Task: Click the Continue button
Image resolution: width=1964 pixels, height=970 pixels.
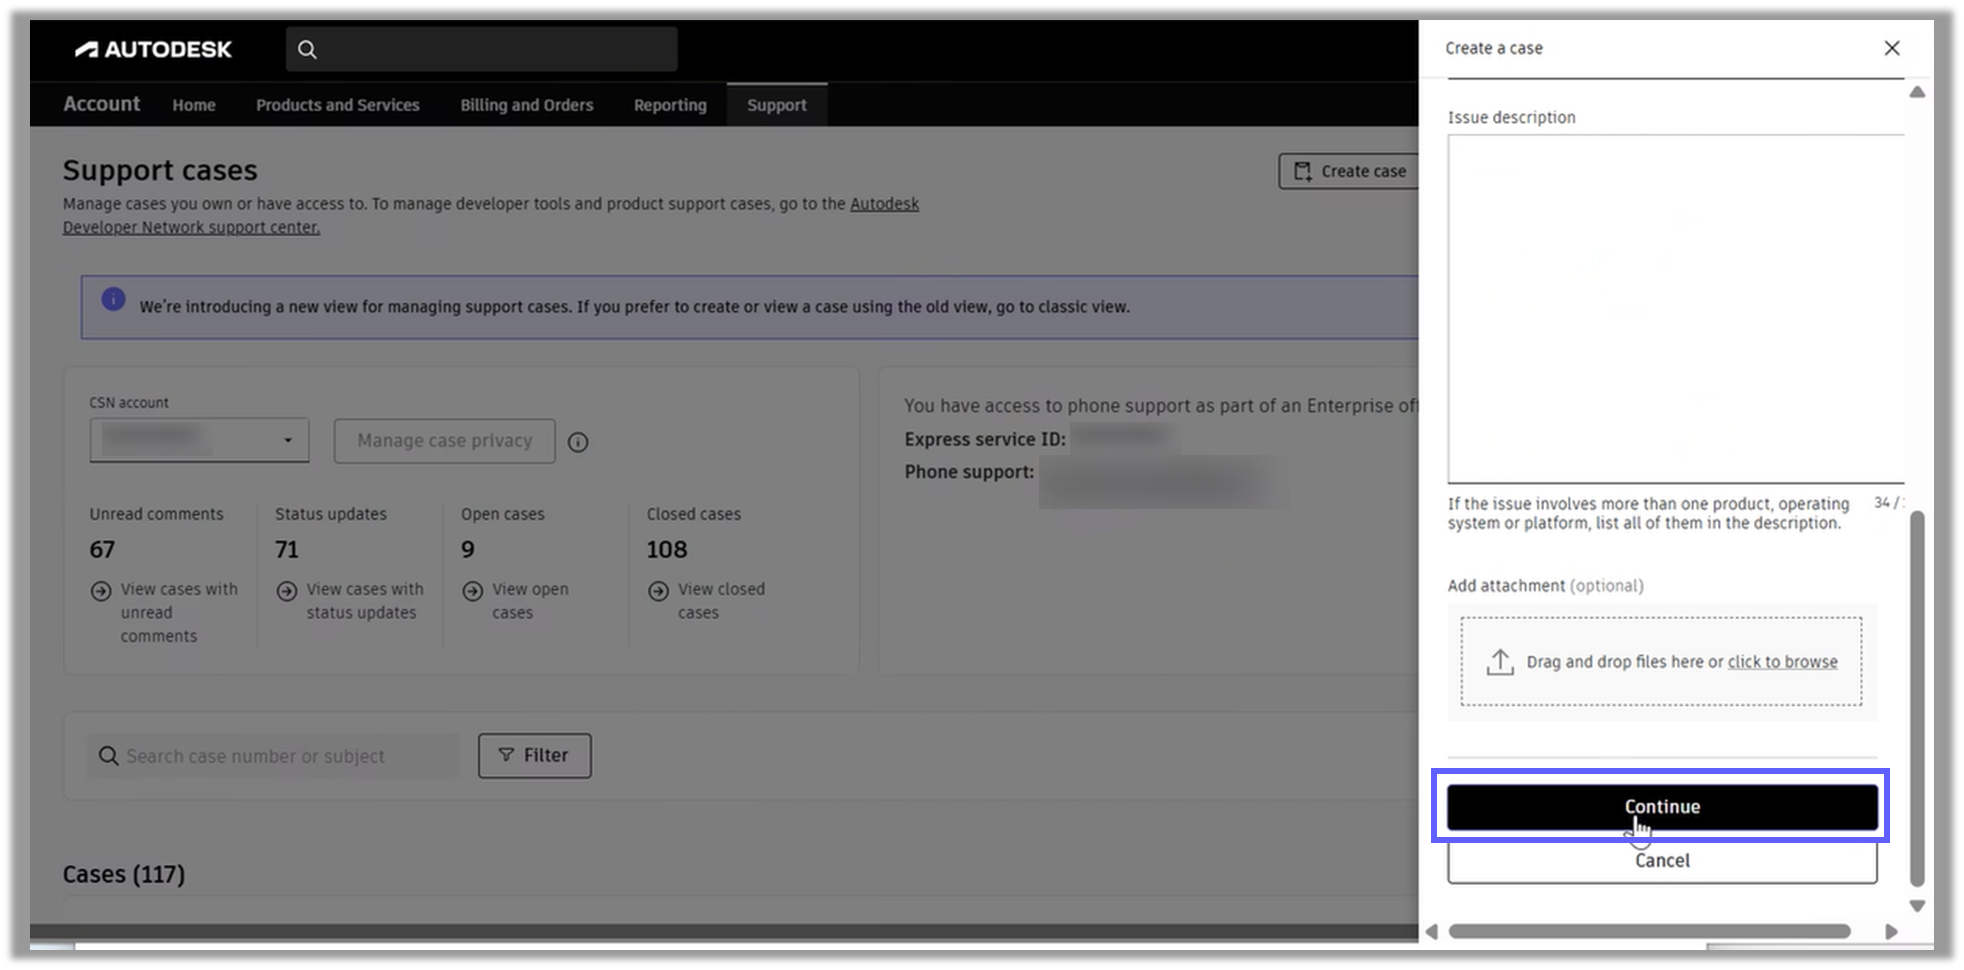Action: 1661,806
